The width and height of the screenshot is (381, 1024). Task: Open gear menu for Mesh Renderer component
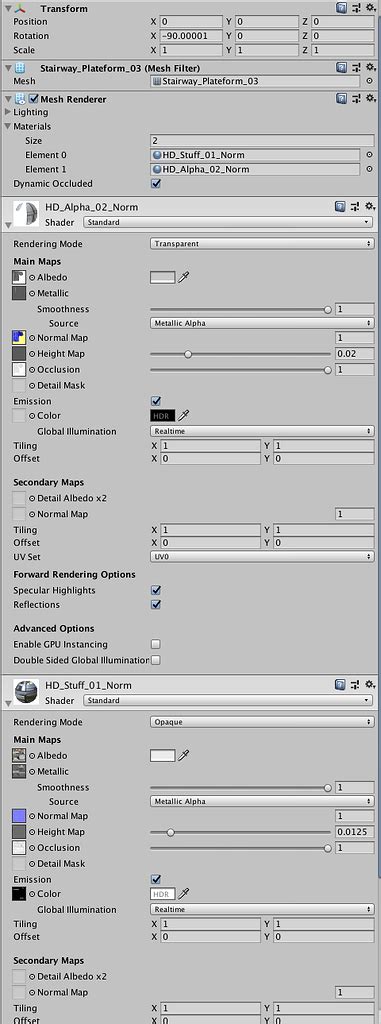coord(371,99)
